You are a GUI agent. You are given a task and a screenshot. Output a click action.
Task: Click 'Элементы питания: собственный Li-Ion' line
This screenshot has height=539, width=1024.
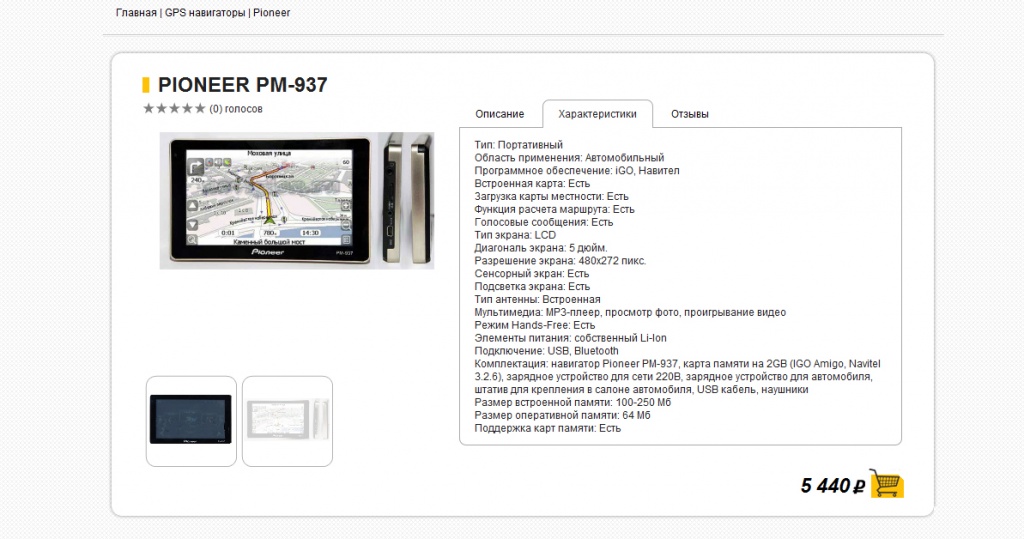click(571, 338)
